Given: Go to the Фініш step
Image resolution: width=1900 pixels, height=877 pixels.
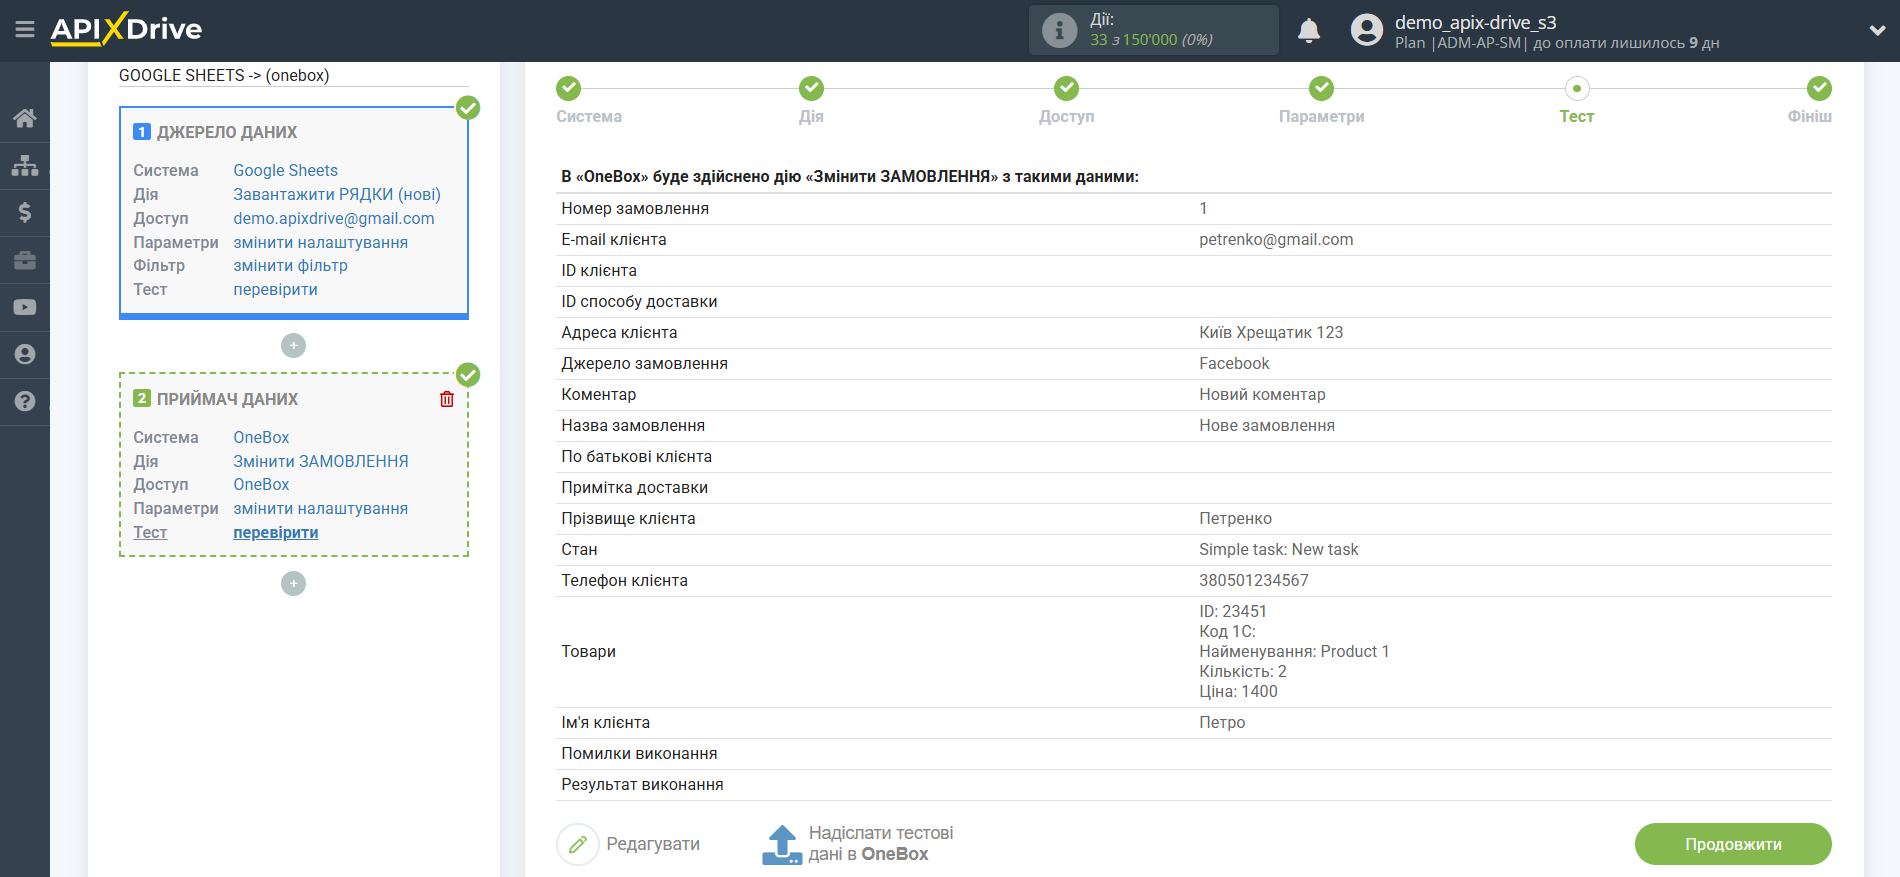Looking at the screenshot, I should coord(1810,100).
